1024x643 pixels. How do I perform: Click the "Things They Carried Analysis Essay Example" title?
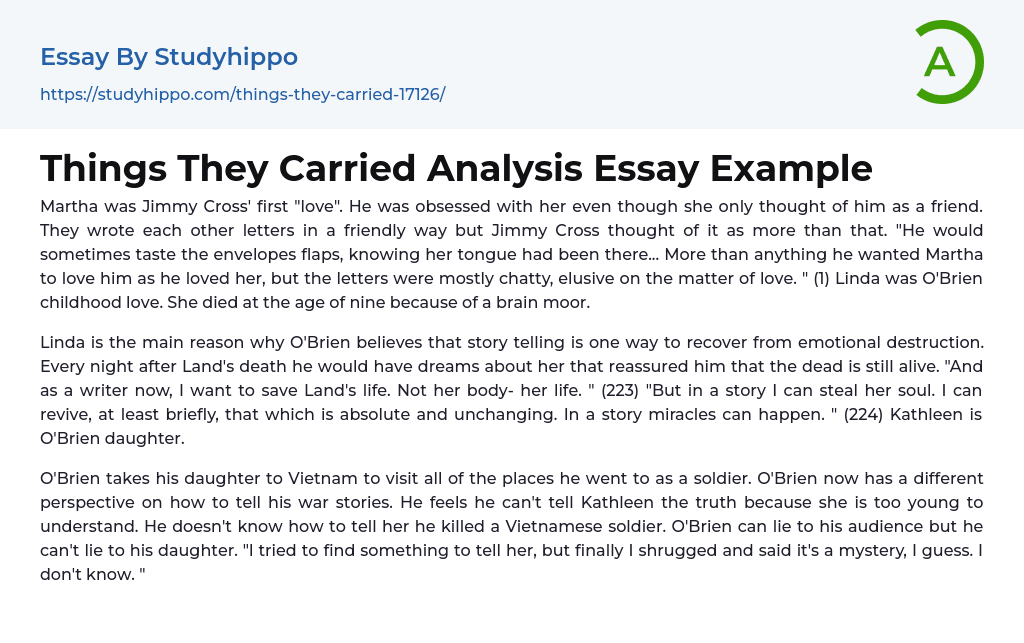(456, 168)
